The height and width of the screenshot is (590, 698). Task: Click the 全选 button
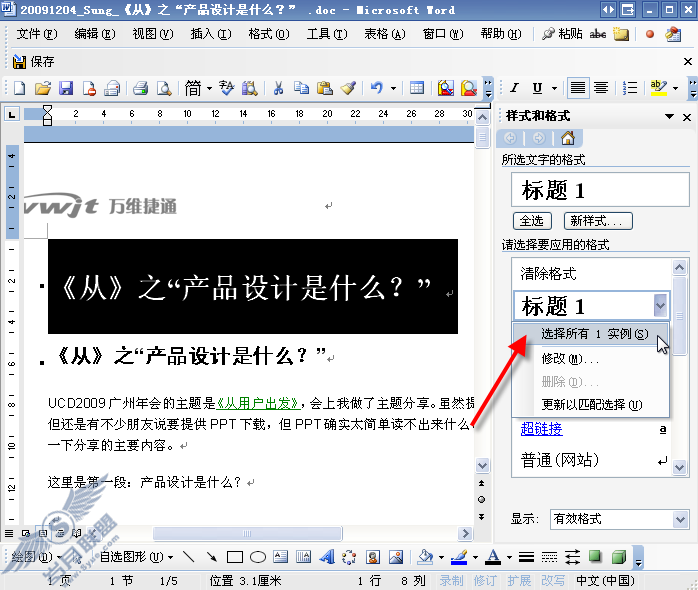[x=532, y=221]
